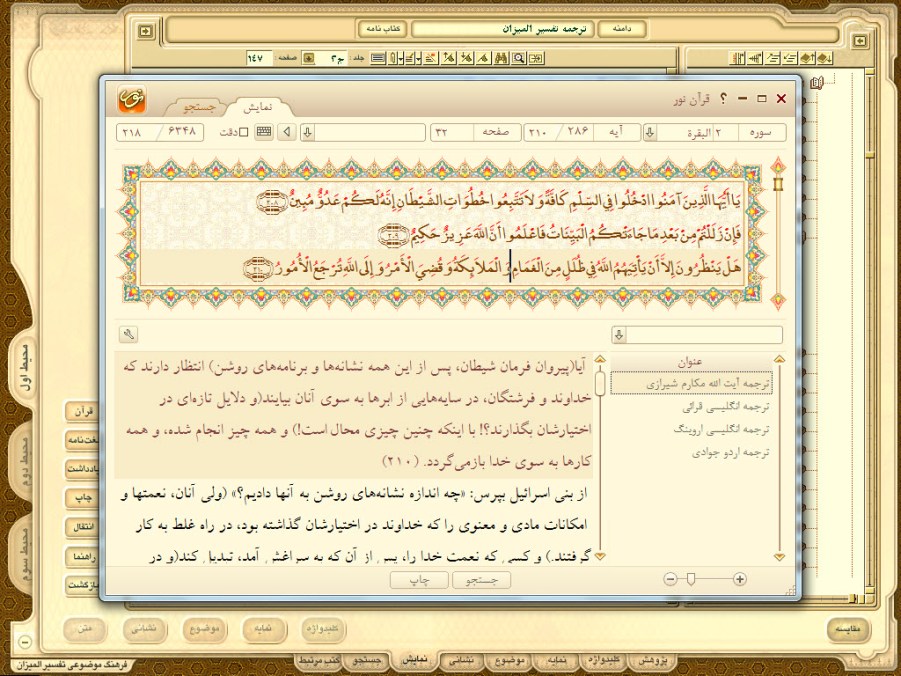Click the book icon in right side panel
Screen dimensions: 901x676
817,83
